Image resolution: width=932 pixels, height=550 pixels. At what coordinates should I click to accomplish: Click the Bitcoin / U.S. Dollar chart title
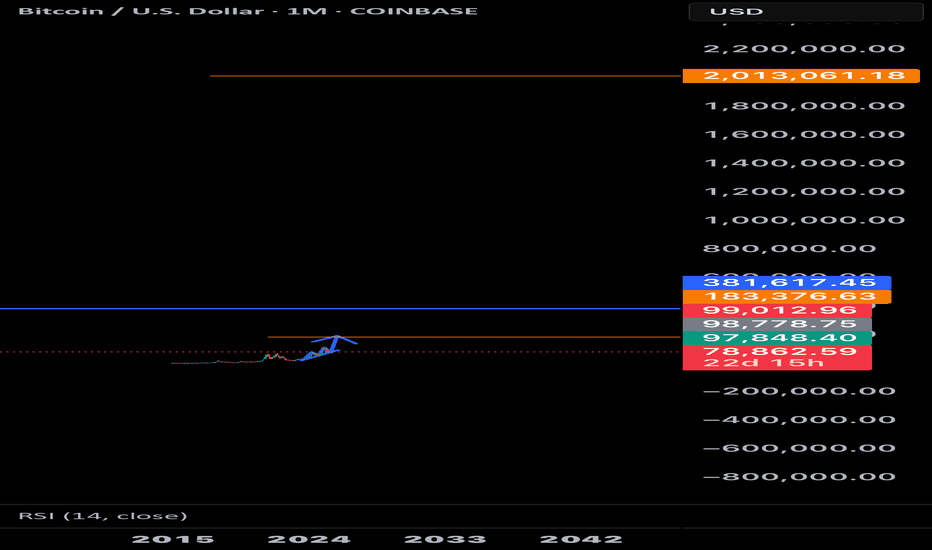(x=248, y=11)
